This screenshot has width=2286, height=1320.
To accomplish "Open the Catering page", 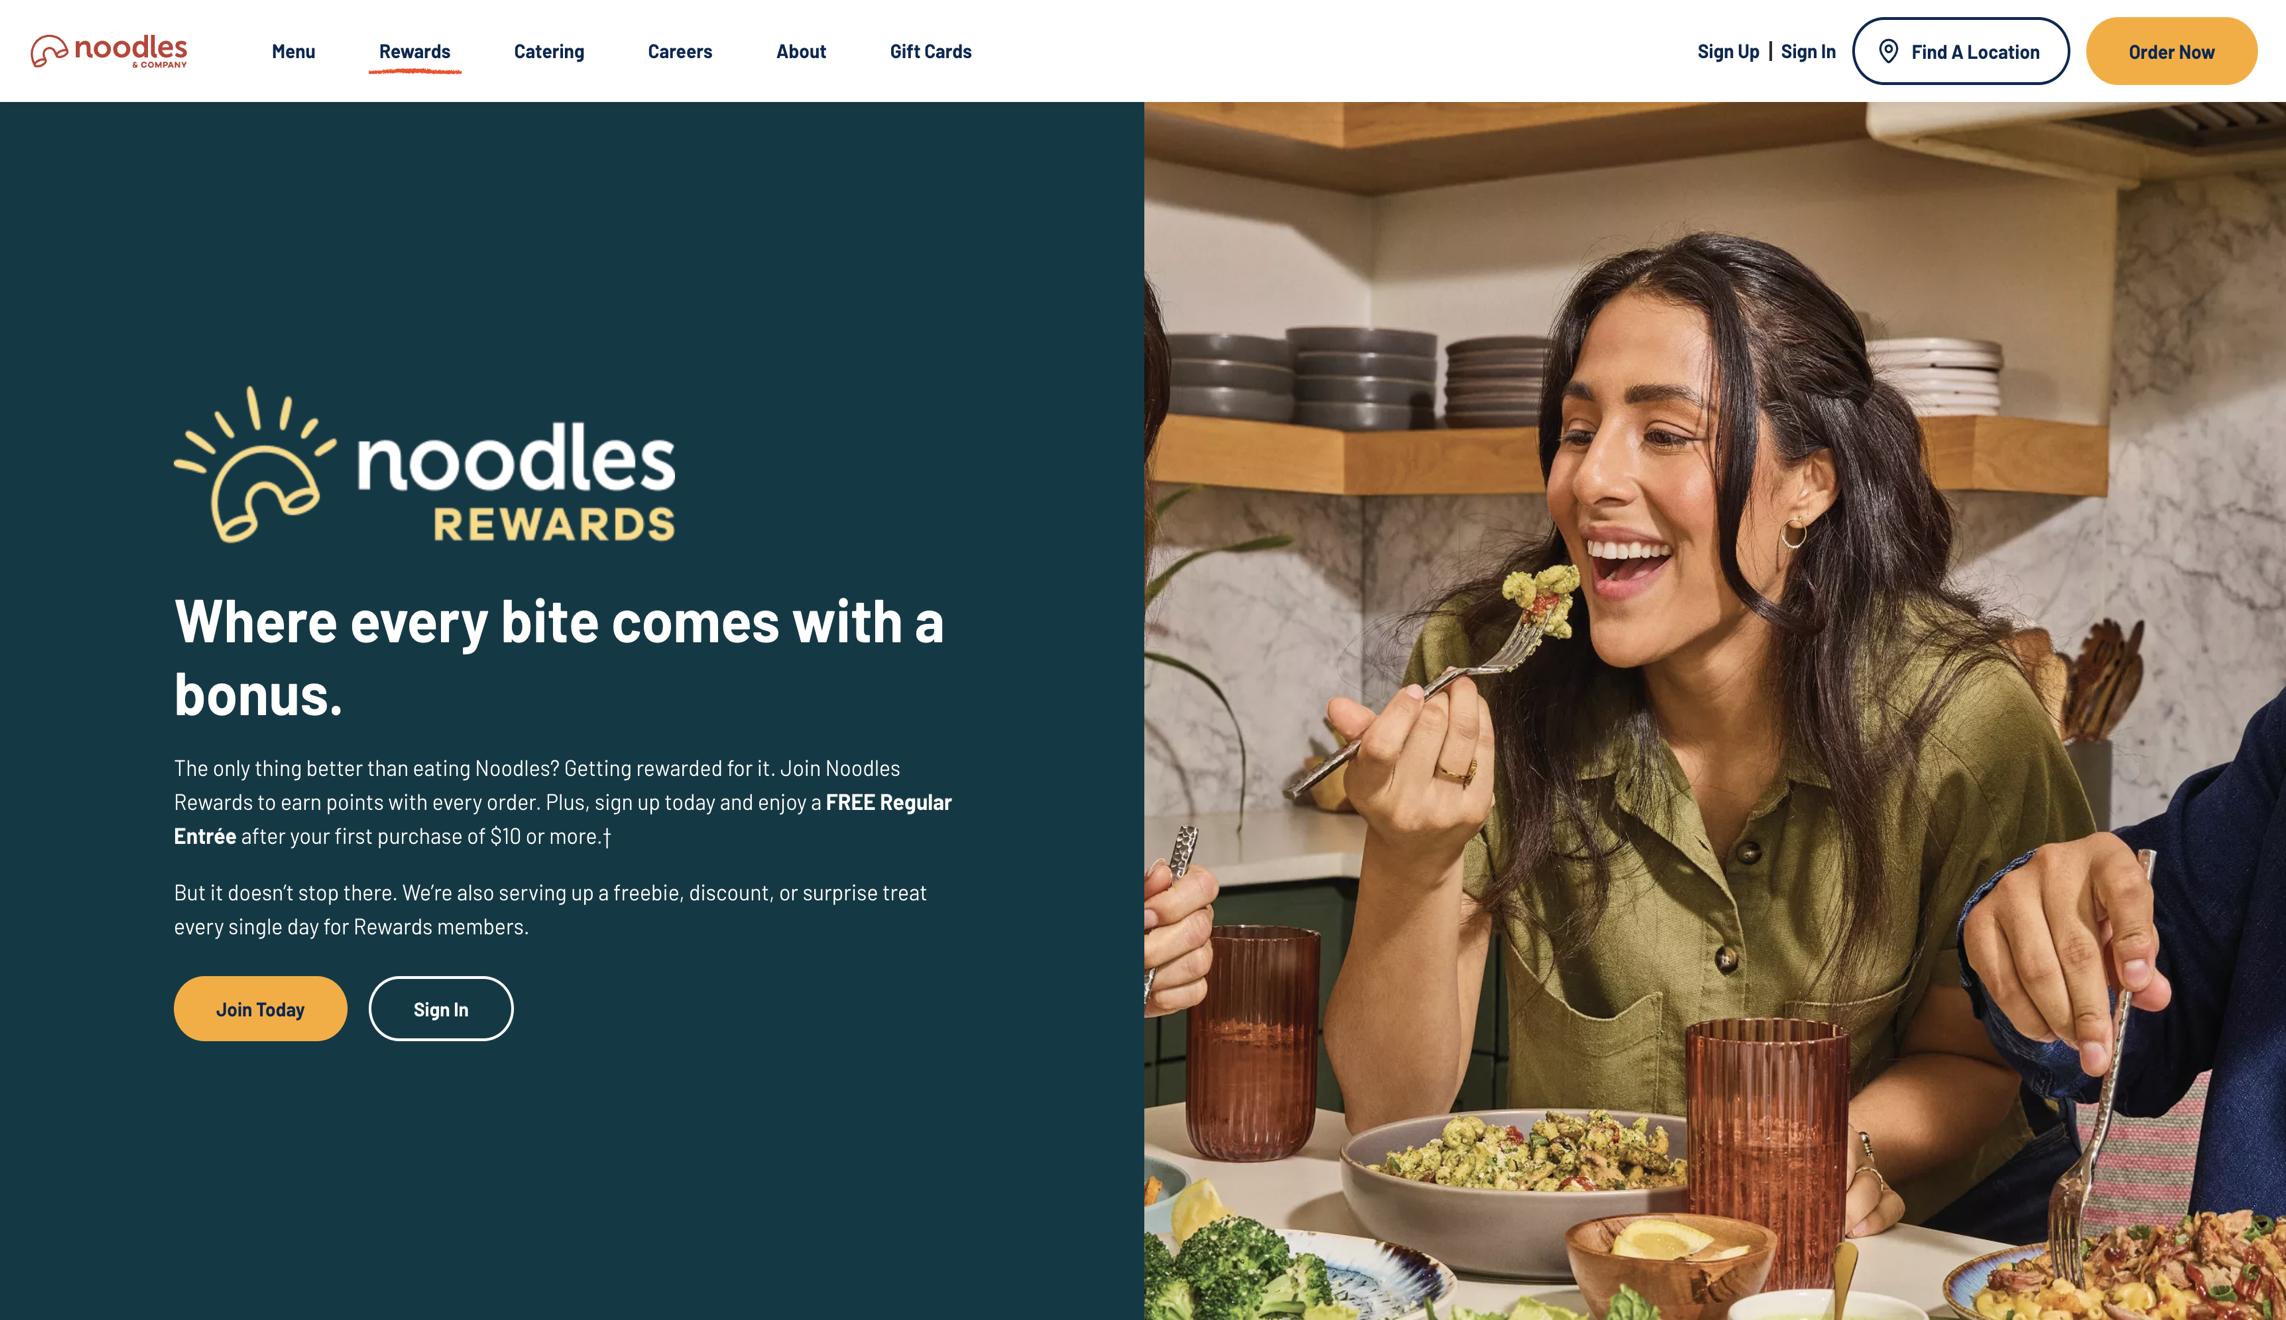I will tap(549, 51).
